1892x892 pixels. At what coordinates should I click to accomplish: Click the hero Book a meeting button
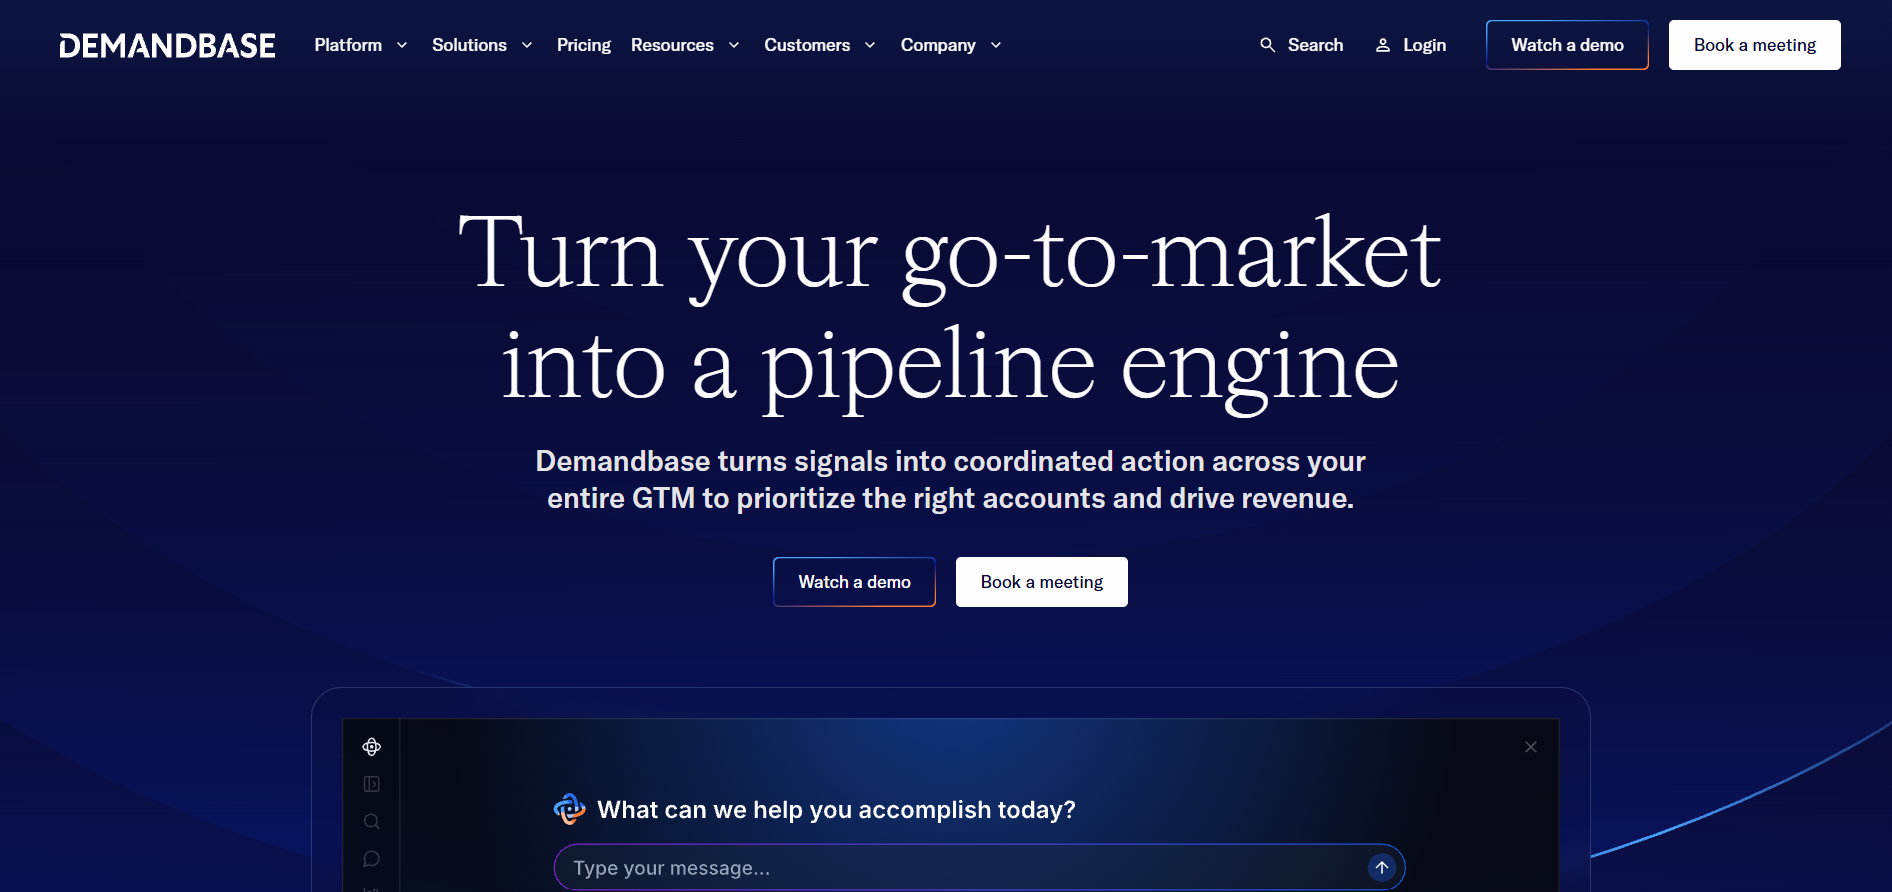pyautogui.click(x=1042, y=582)
